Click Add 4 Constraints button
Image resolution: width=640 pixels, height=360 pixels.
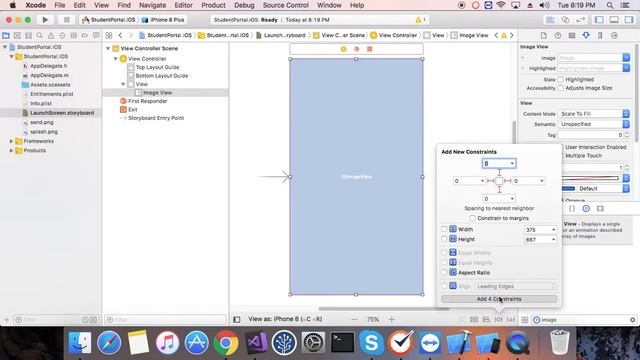click(x=499, y=299)
